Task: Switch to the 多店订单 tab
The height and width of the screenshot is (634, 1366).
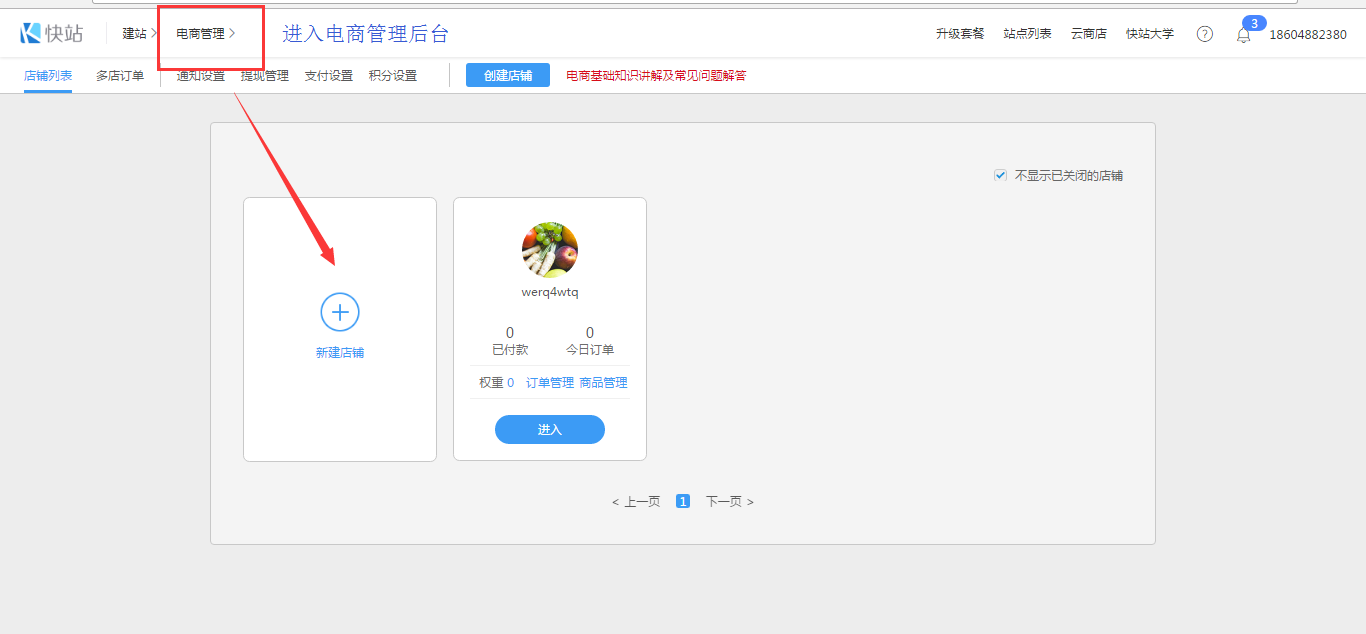Action: 120,75
